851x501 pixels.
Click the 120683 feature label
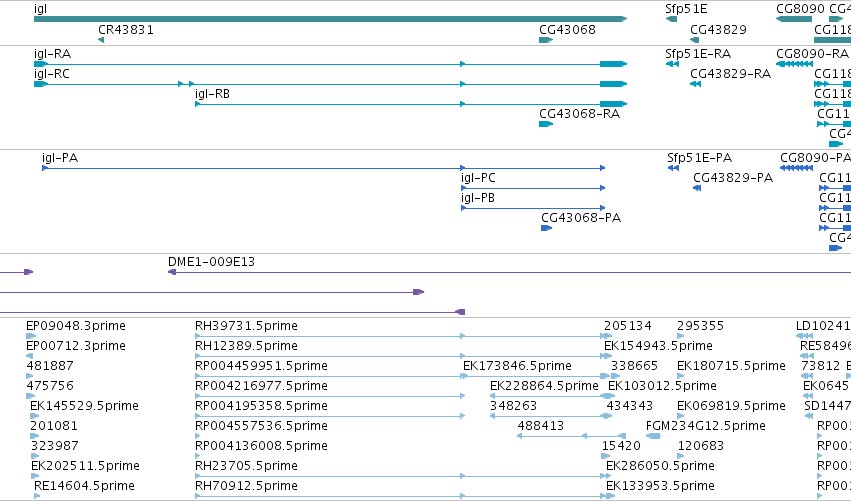[x=701, y=446]
